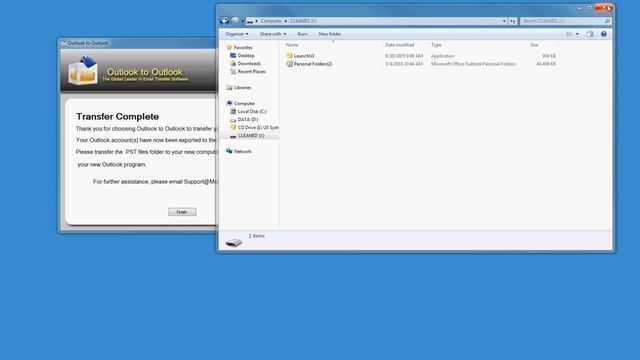Click New folder in the toolbar

click(x=330, y=34)
